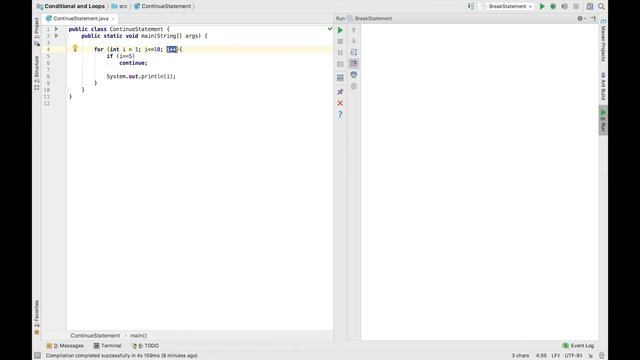Select the ContinueStatement.java editor tab
The image size is (640, 360).
coord(80,18)
